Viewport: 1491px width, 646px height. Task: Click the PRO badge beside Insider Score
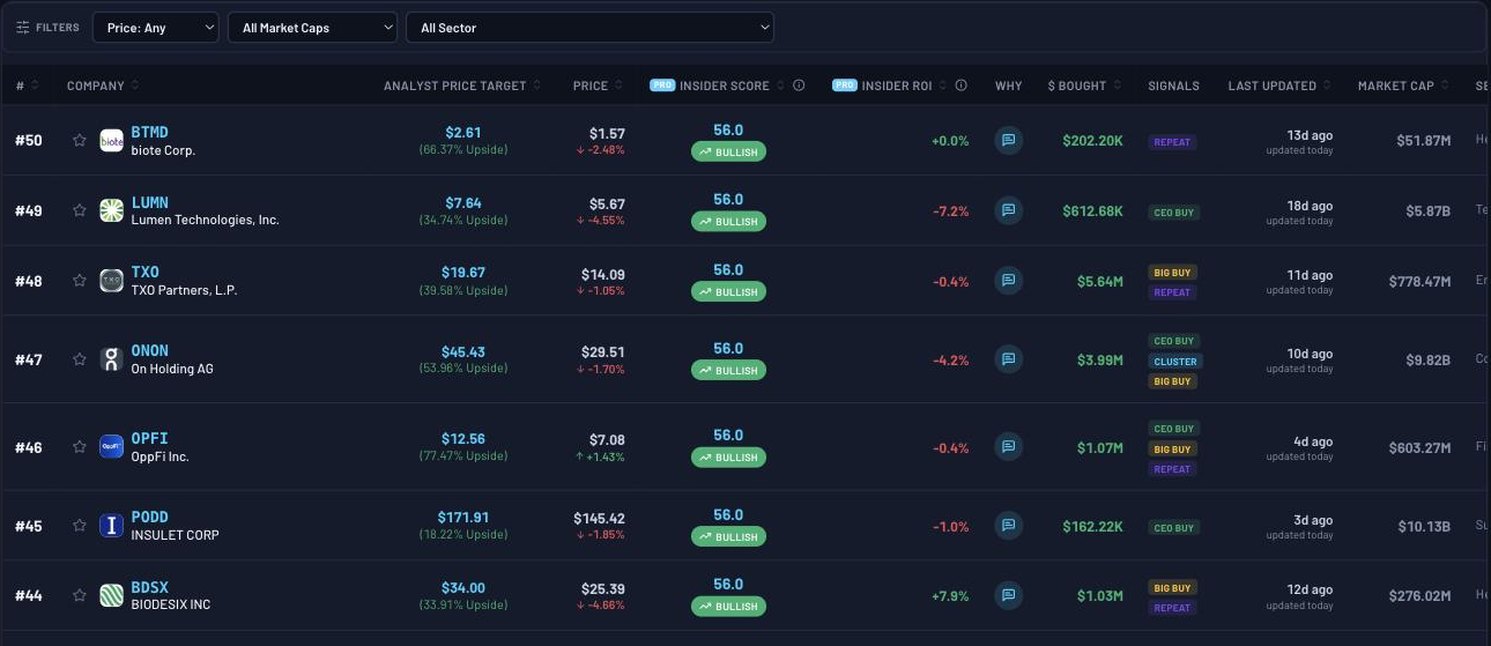click(x=662, y=85)
